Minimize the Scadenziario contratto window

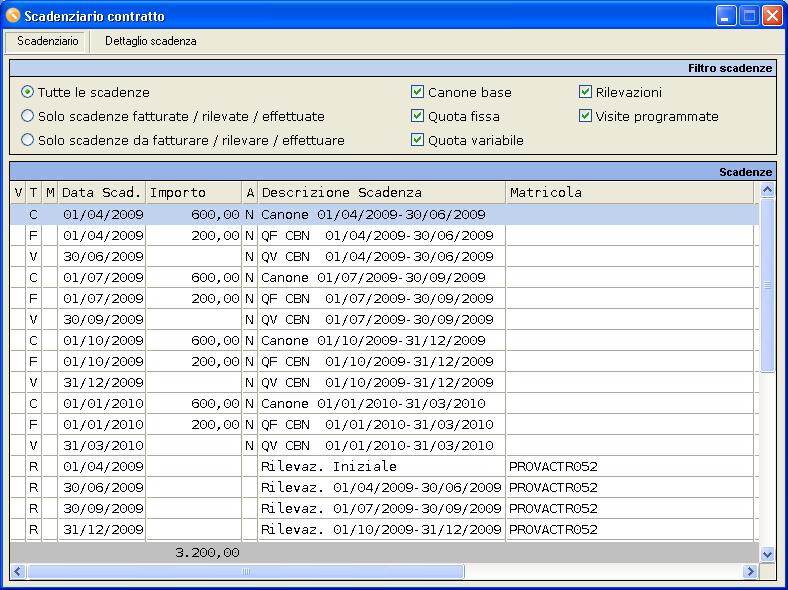tap(726, 16)
